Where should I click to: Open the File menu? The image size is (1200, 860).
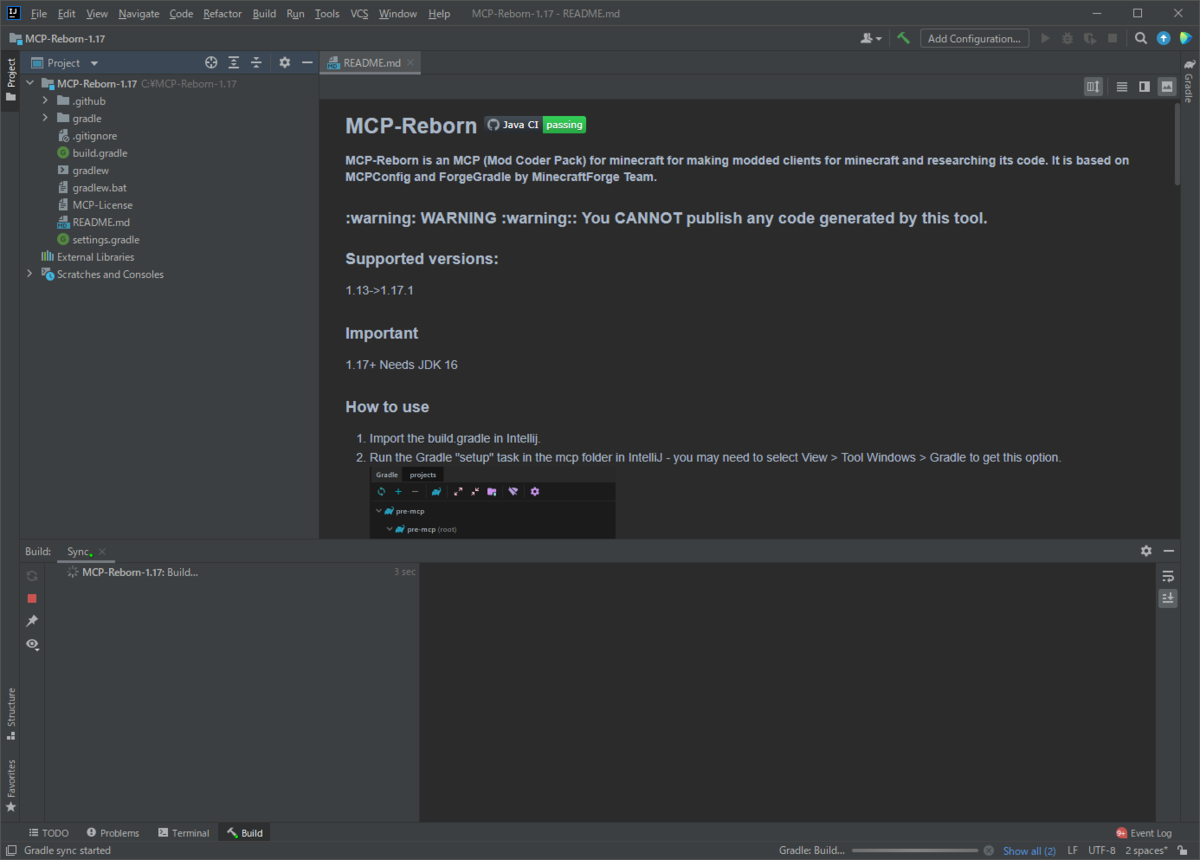coord(38,14)
